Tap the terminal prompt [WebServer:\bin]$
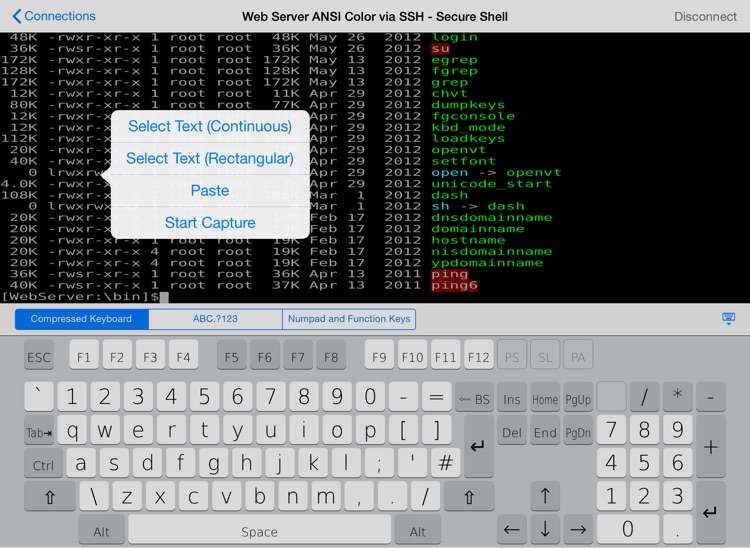The width and height of the screenshot is (750, 548). tap(80, 296)
